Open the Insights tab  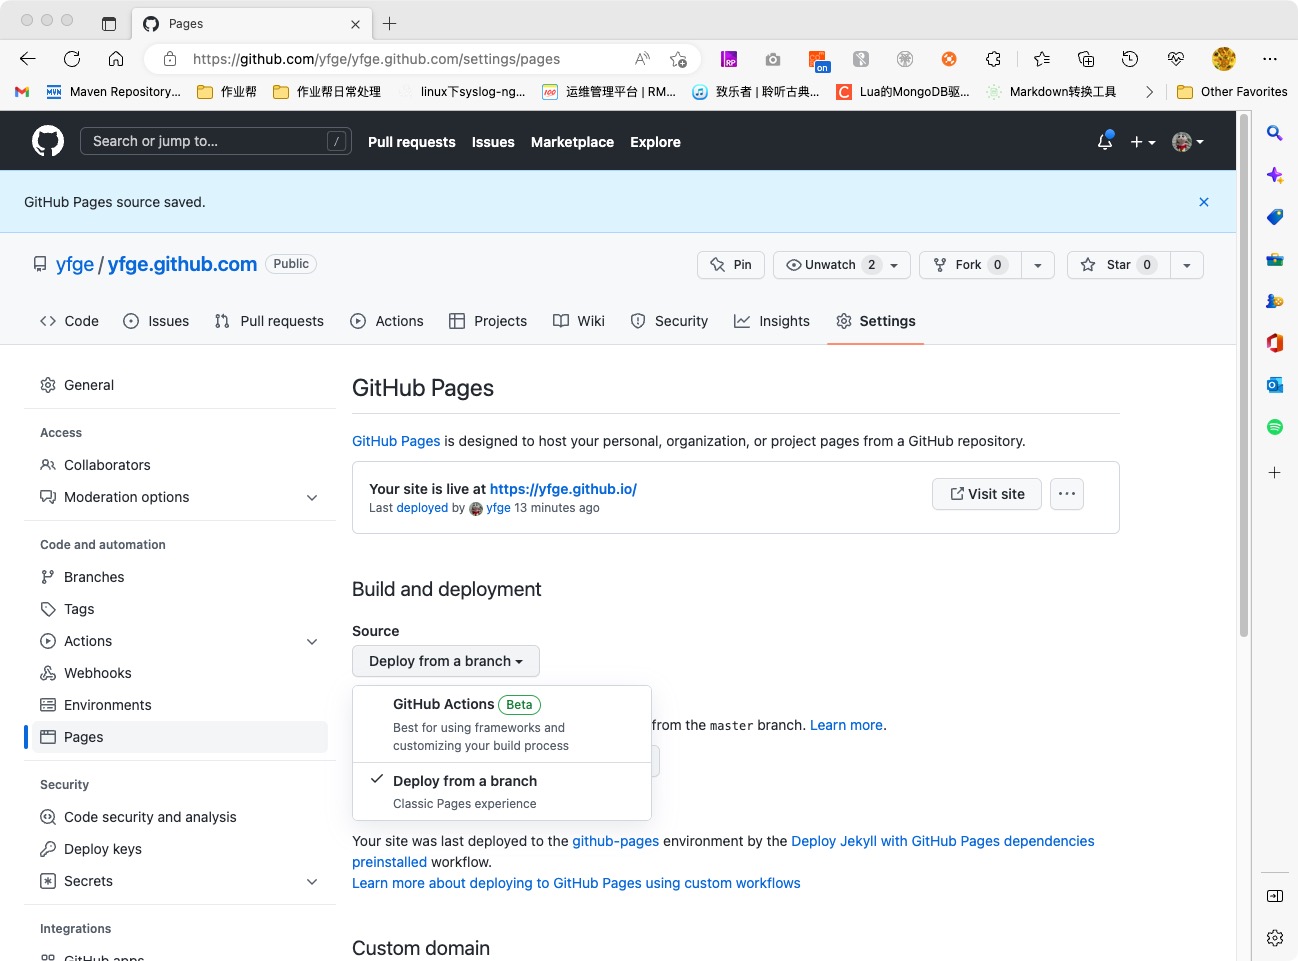click(772, 321)
